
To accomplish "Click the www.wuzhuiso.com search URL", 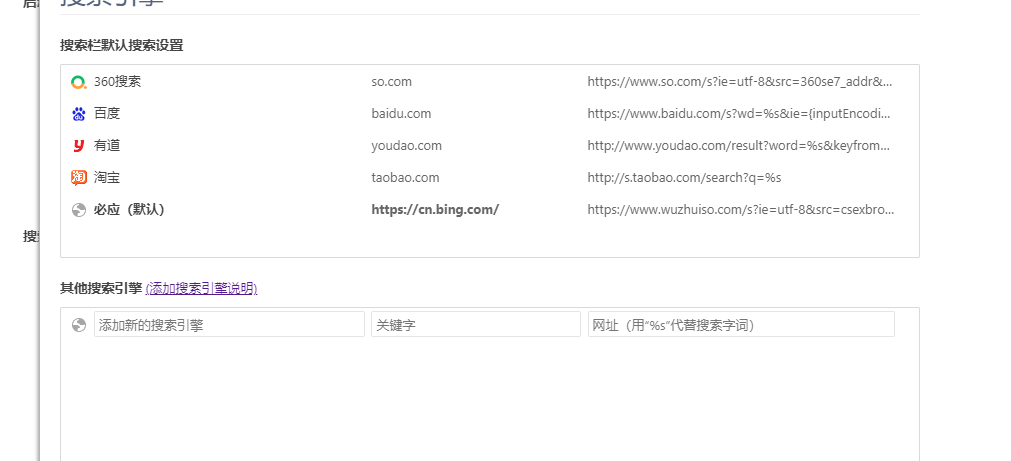I will 741,210.
